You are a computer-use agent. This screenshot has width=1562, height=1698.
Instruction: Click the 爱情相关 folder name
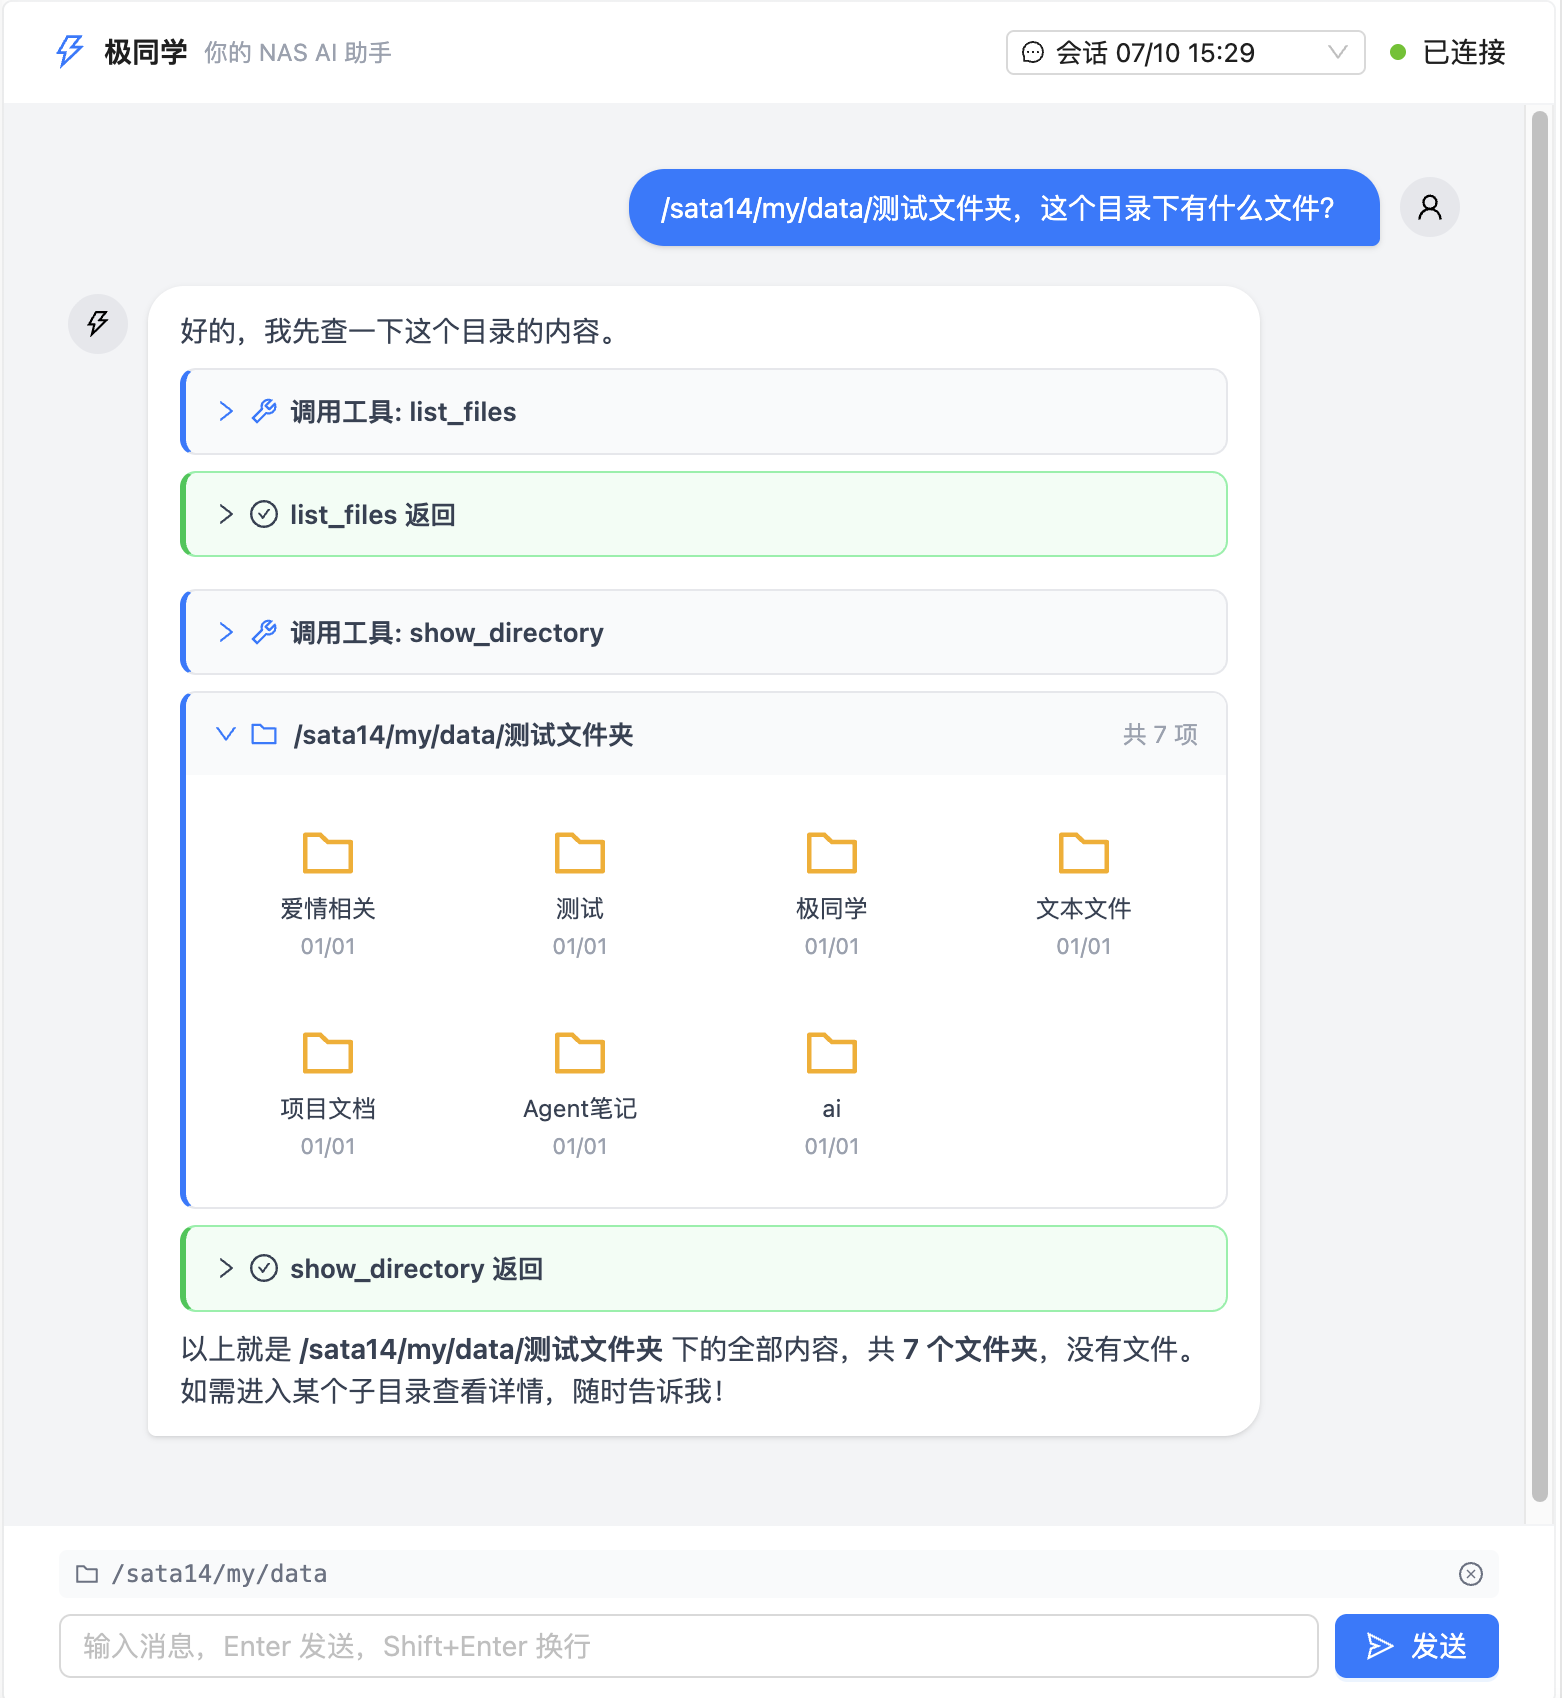tap(328, 908)
